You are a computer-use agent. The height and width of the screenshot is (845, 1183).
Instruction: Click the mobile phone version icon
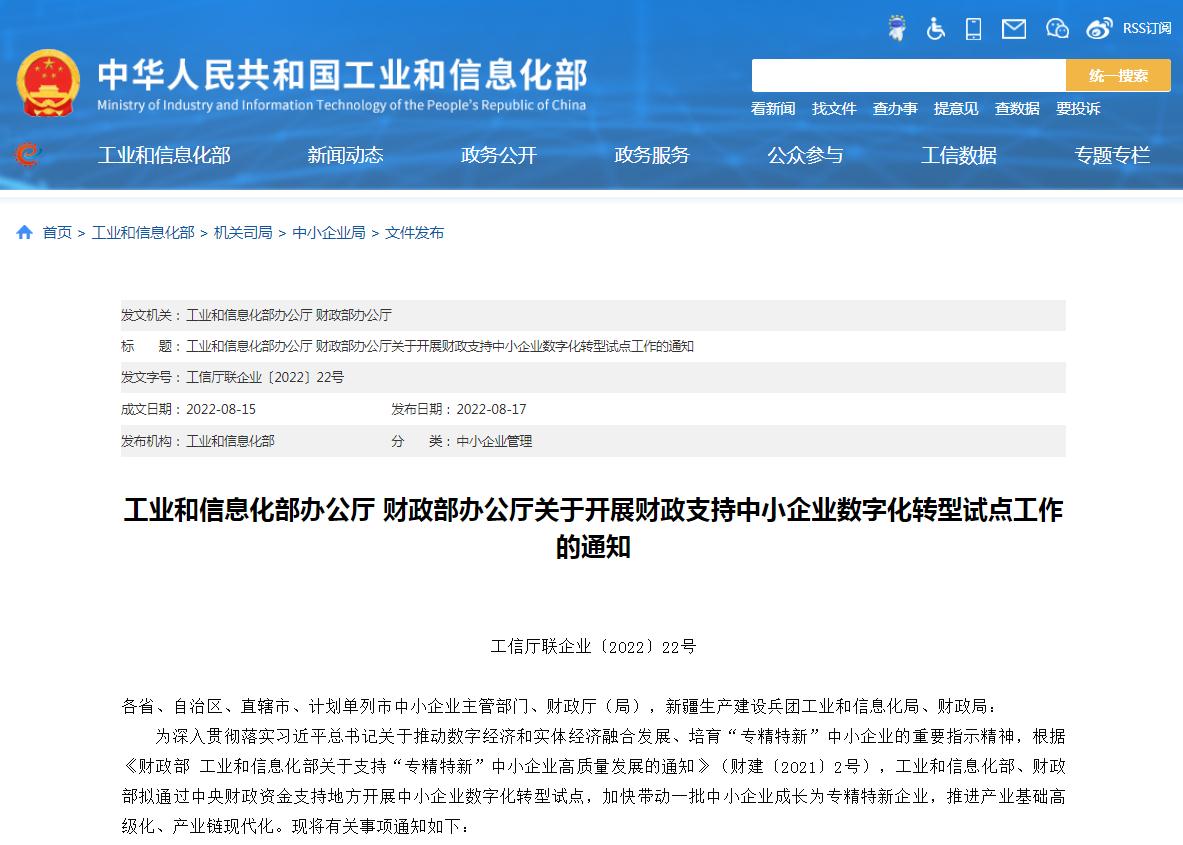point(973,28)
